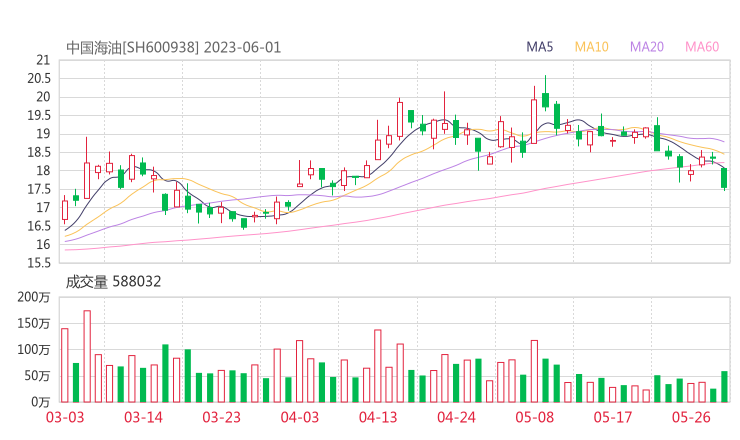The width and height of the screenshot is (740, 440).
Task: Click the 50万 volume axis label
Action: 37,376
